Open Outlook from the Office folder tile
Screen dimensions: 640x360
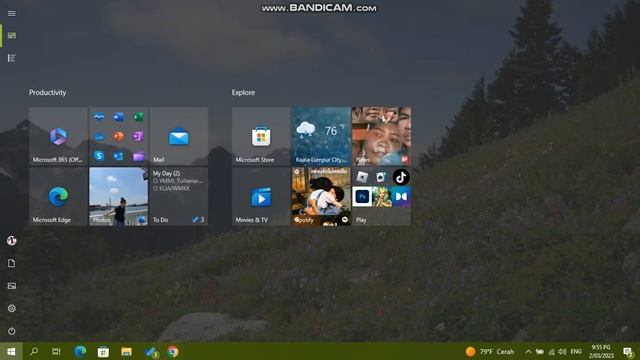118,156
